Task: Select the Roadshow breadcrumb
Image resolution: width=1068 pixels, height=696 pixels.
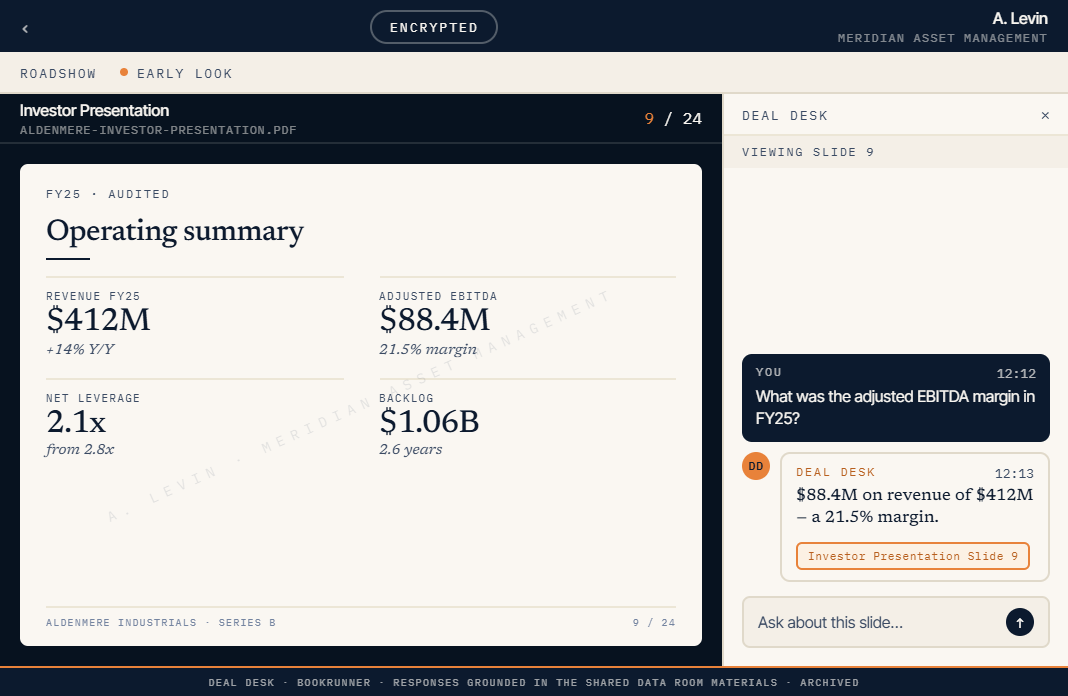Action: pyautogui.click(x=58, y=74)
